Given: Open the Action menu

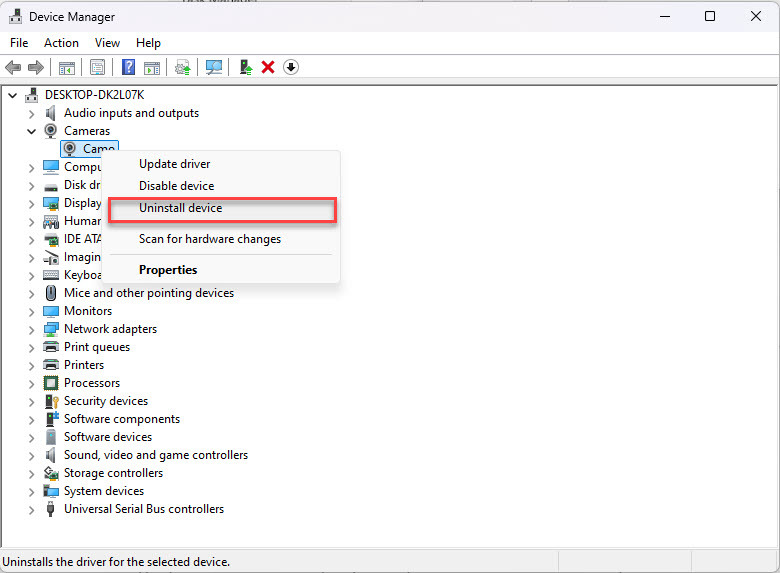Looking at the screenshot, I should tap(61, 43).
